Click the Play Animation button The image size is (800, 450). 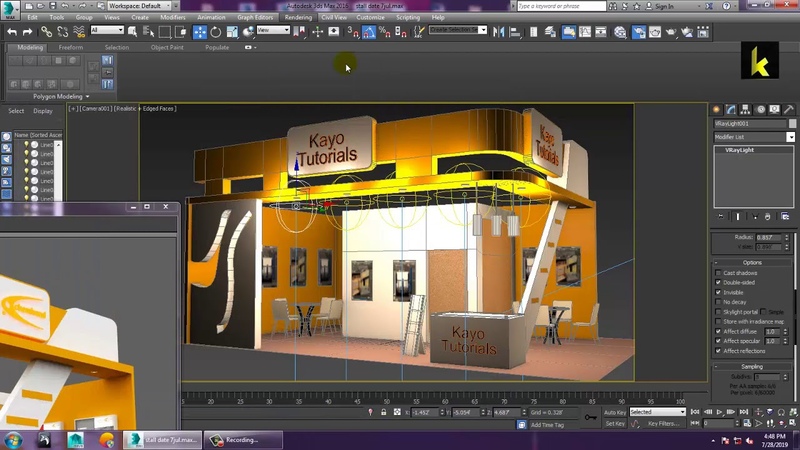pos(719,412)
